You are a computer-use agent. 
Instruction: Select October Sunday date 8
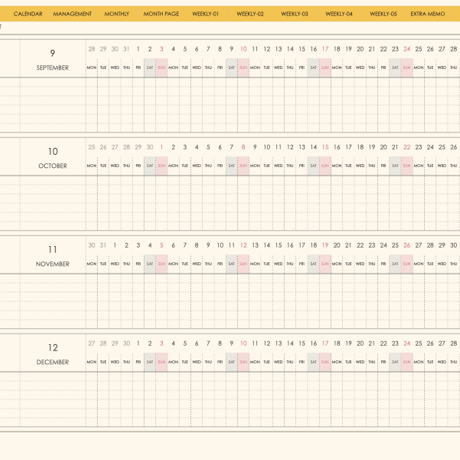coord(243,147)
